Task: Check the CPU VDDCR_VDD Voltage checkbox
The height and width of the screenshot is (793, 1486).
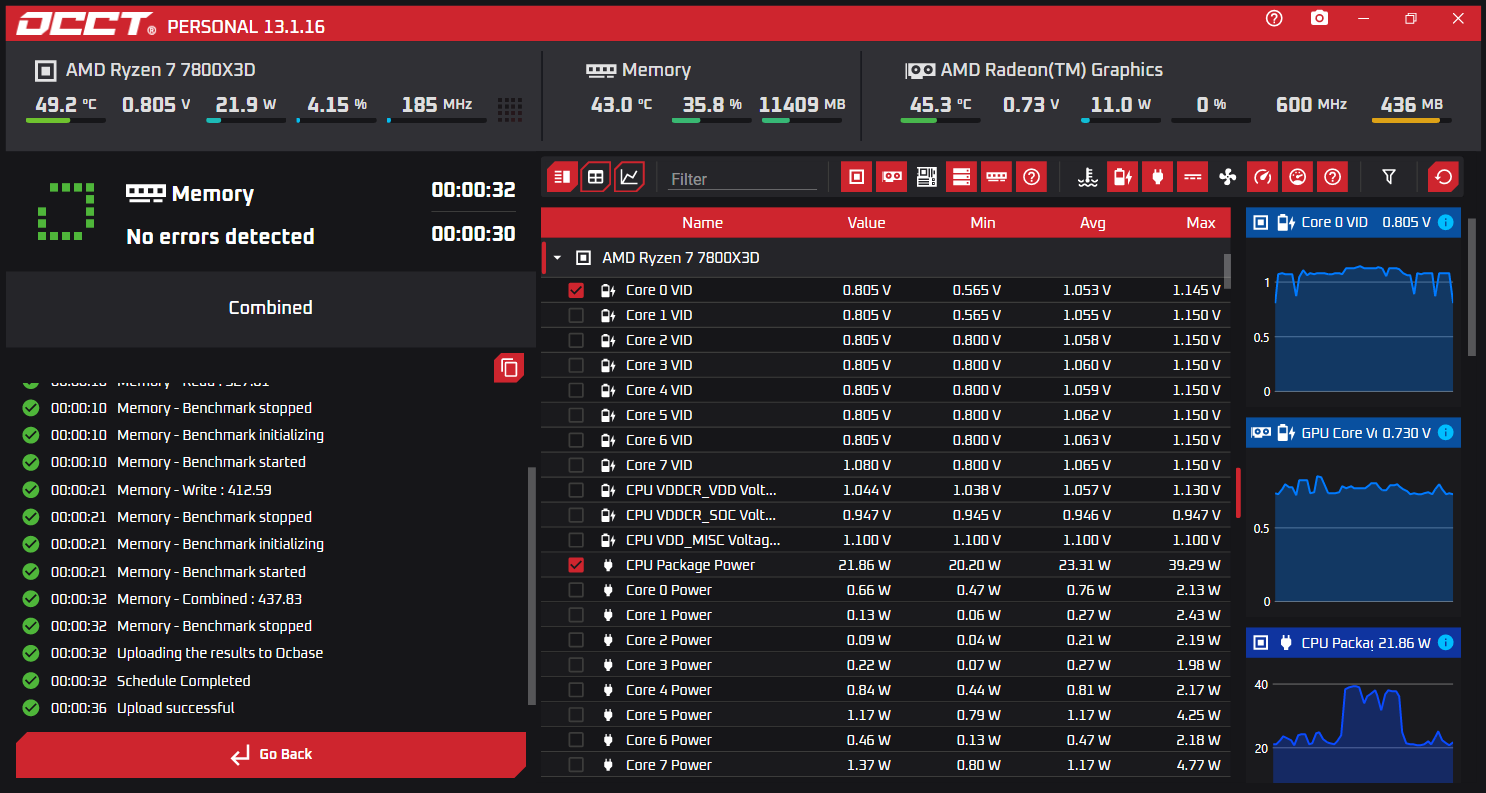Action: [576, 490]
